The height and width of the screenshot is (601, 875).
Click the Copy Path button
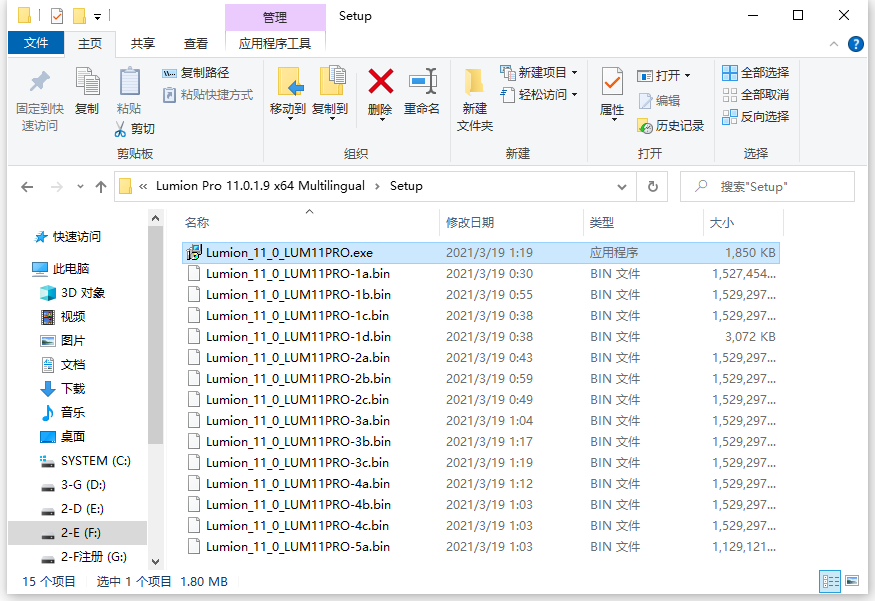196,73
